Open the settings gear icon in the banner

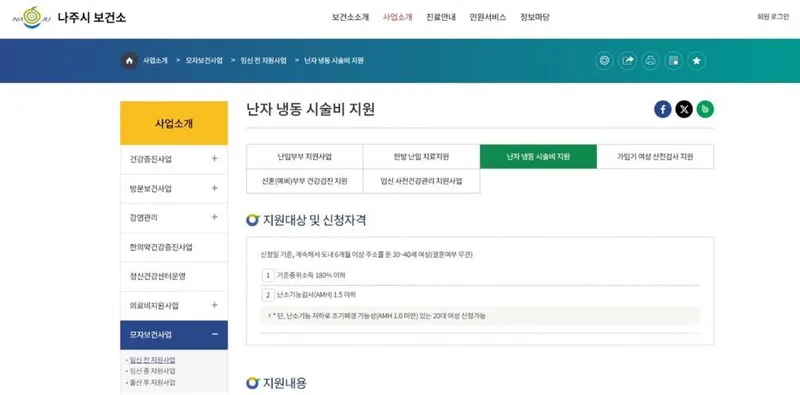tap(605, 61)
